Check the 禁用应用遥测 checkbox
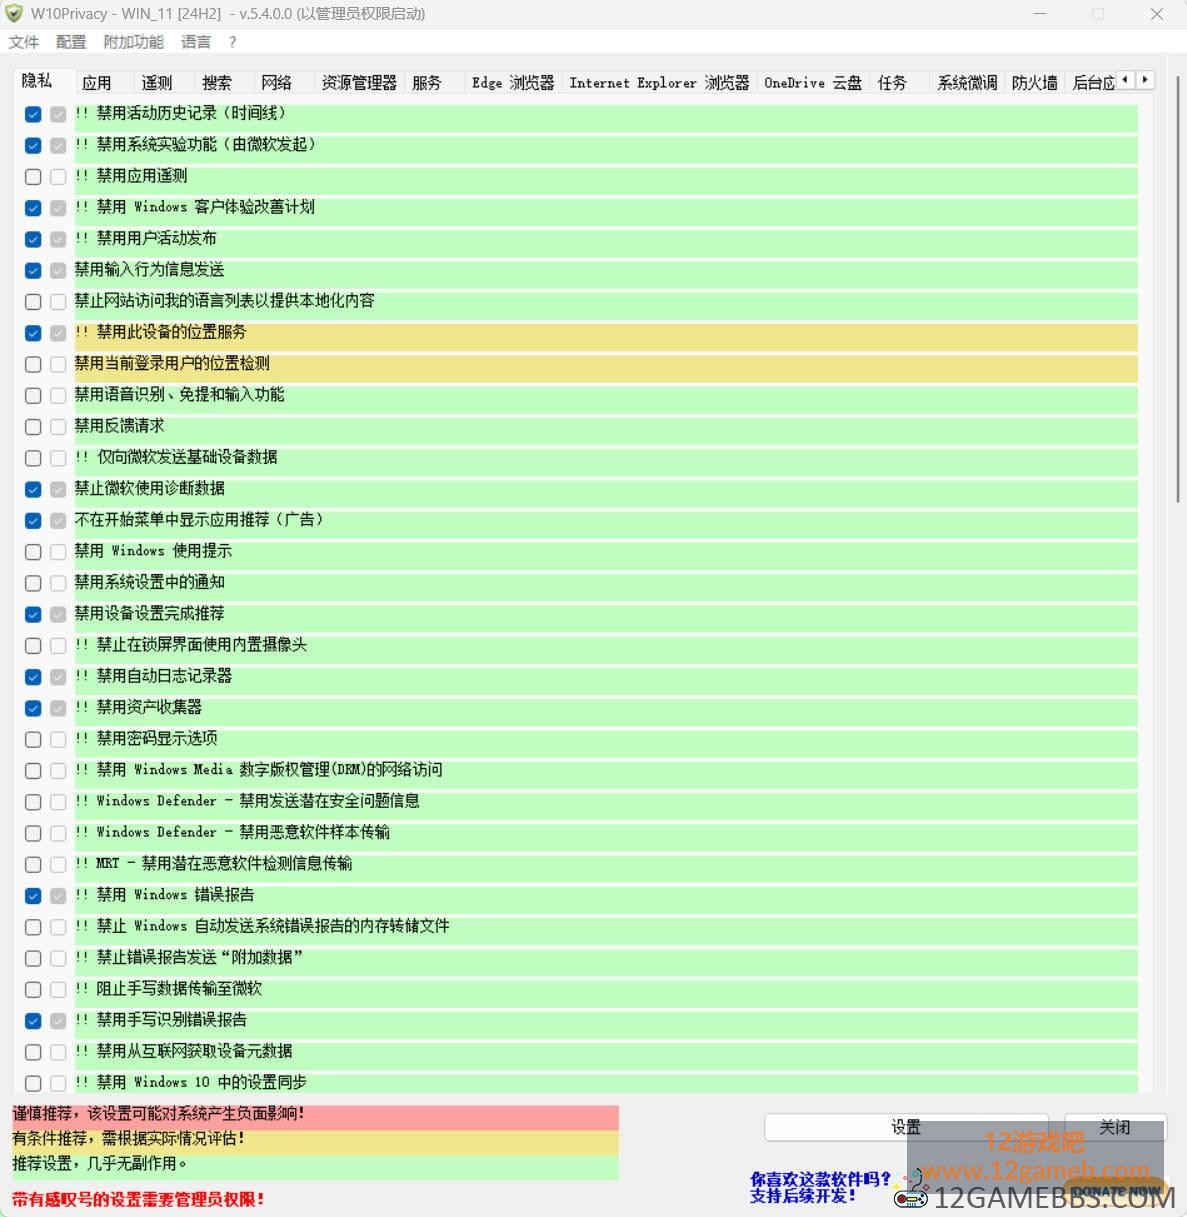This screenshot has width=1187, height=1217. pos(33,177)
